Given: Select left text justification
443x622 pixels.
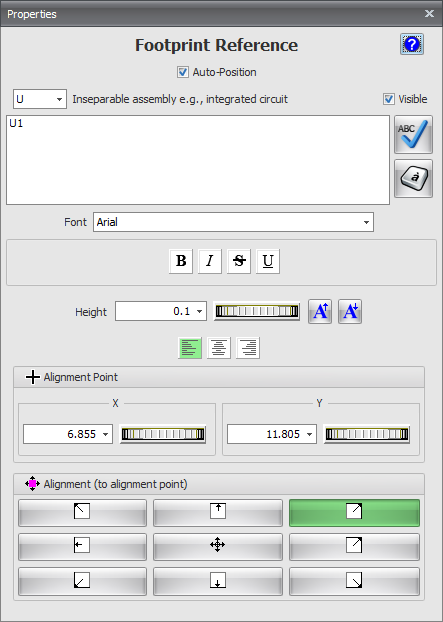Looking at the screenshot, I should pyautogui.click(x=190, y=348).
